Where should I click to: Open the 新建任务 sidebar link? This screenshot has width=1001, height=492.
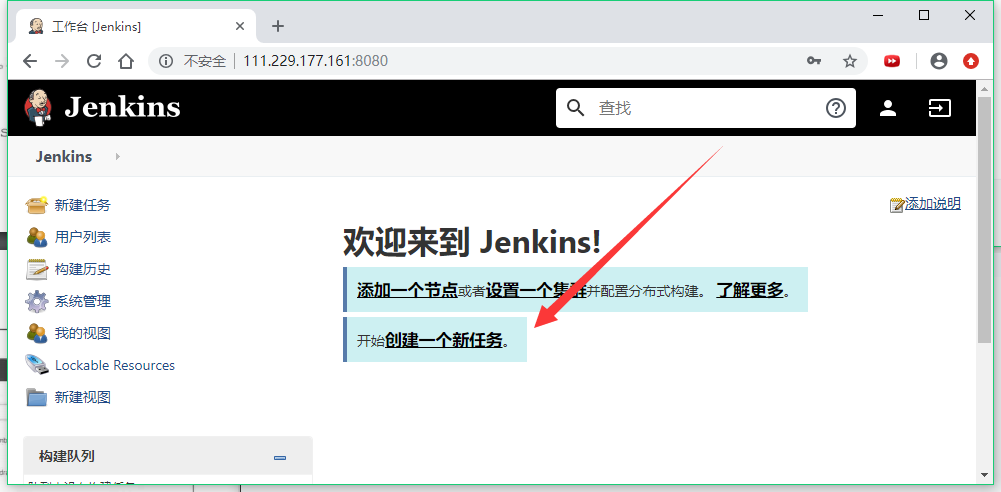click(83, 205)
